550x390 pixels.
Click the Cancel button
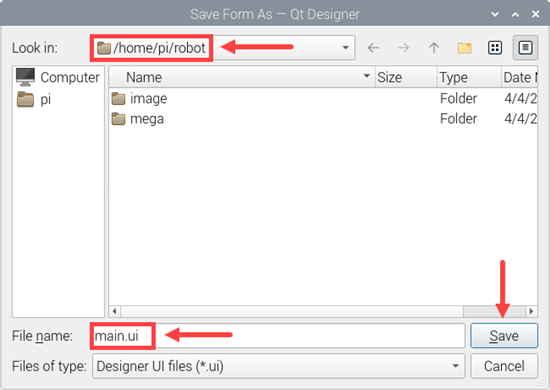point(504,366)
